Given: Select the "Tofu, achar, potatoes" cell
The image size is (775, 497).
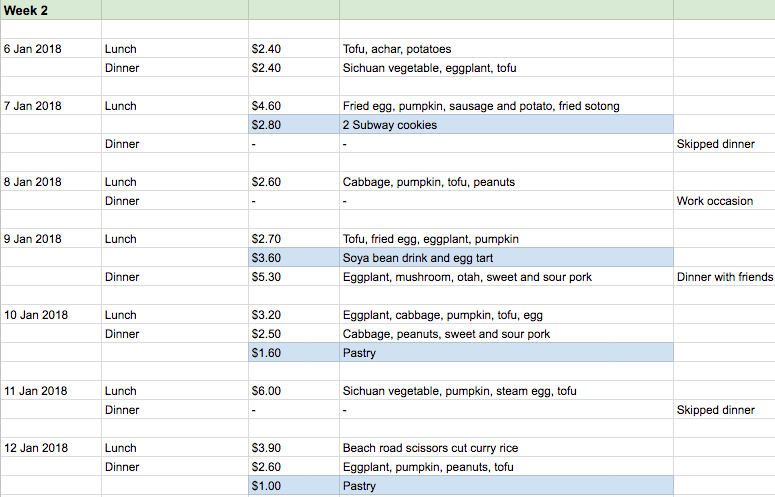Looking at the screenshot, I should click(505, 49).
